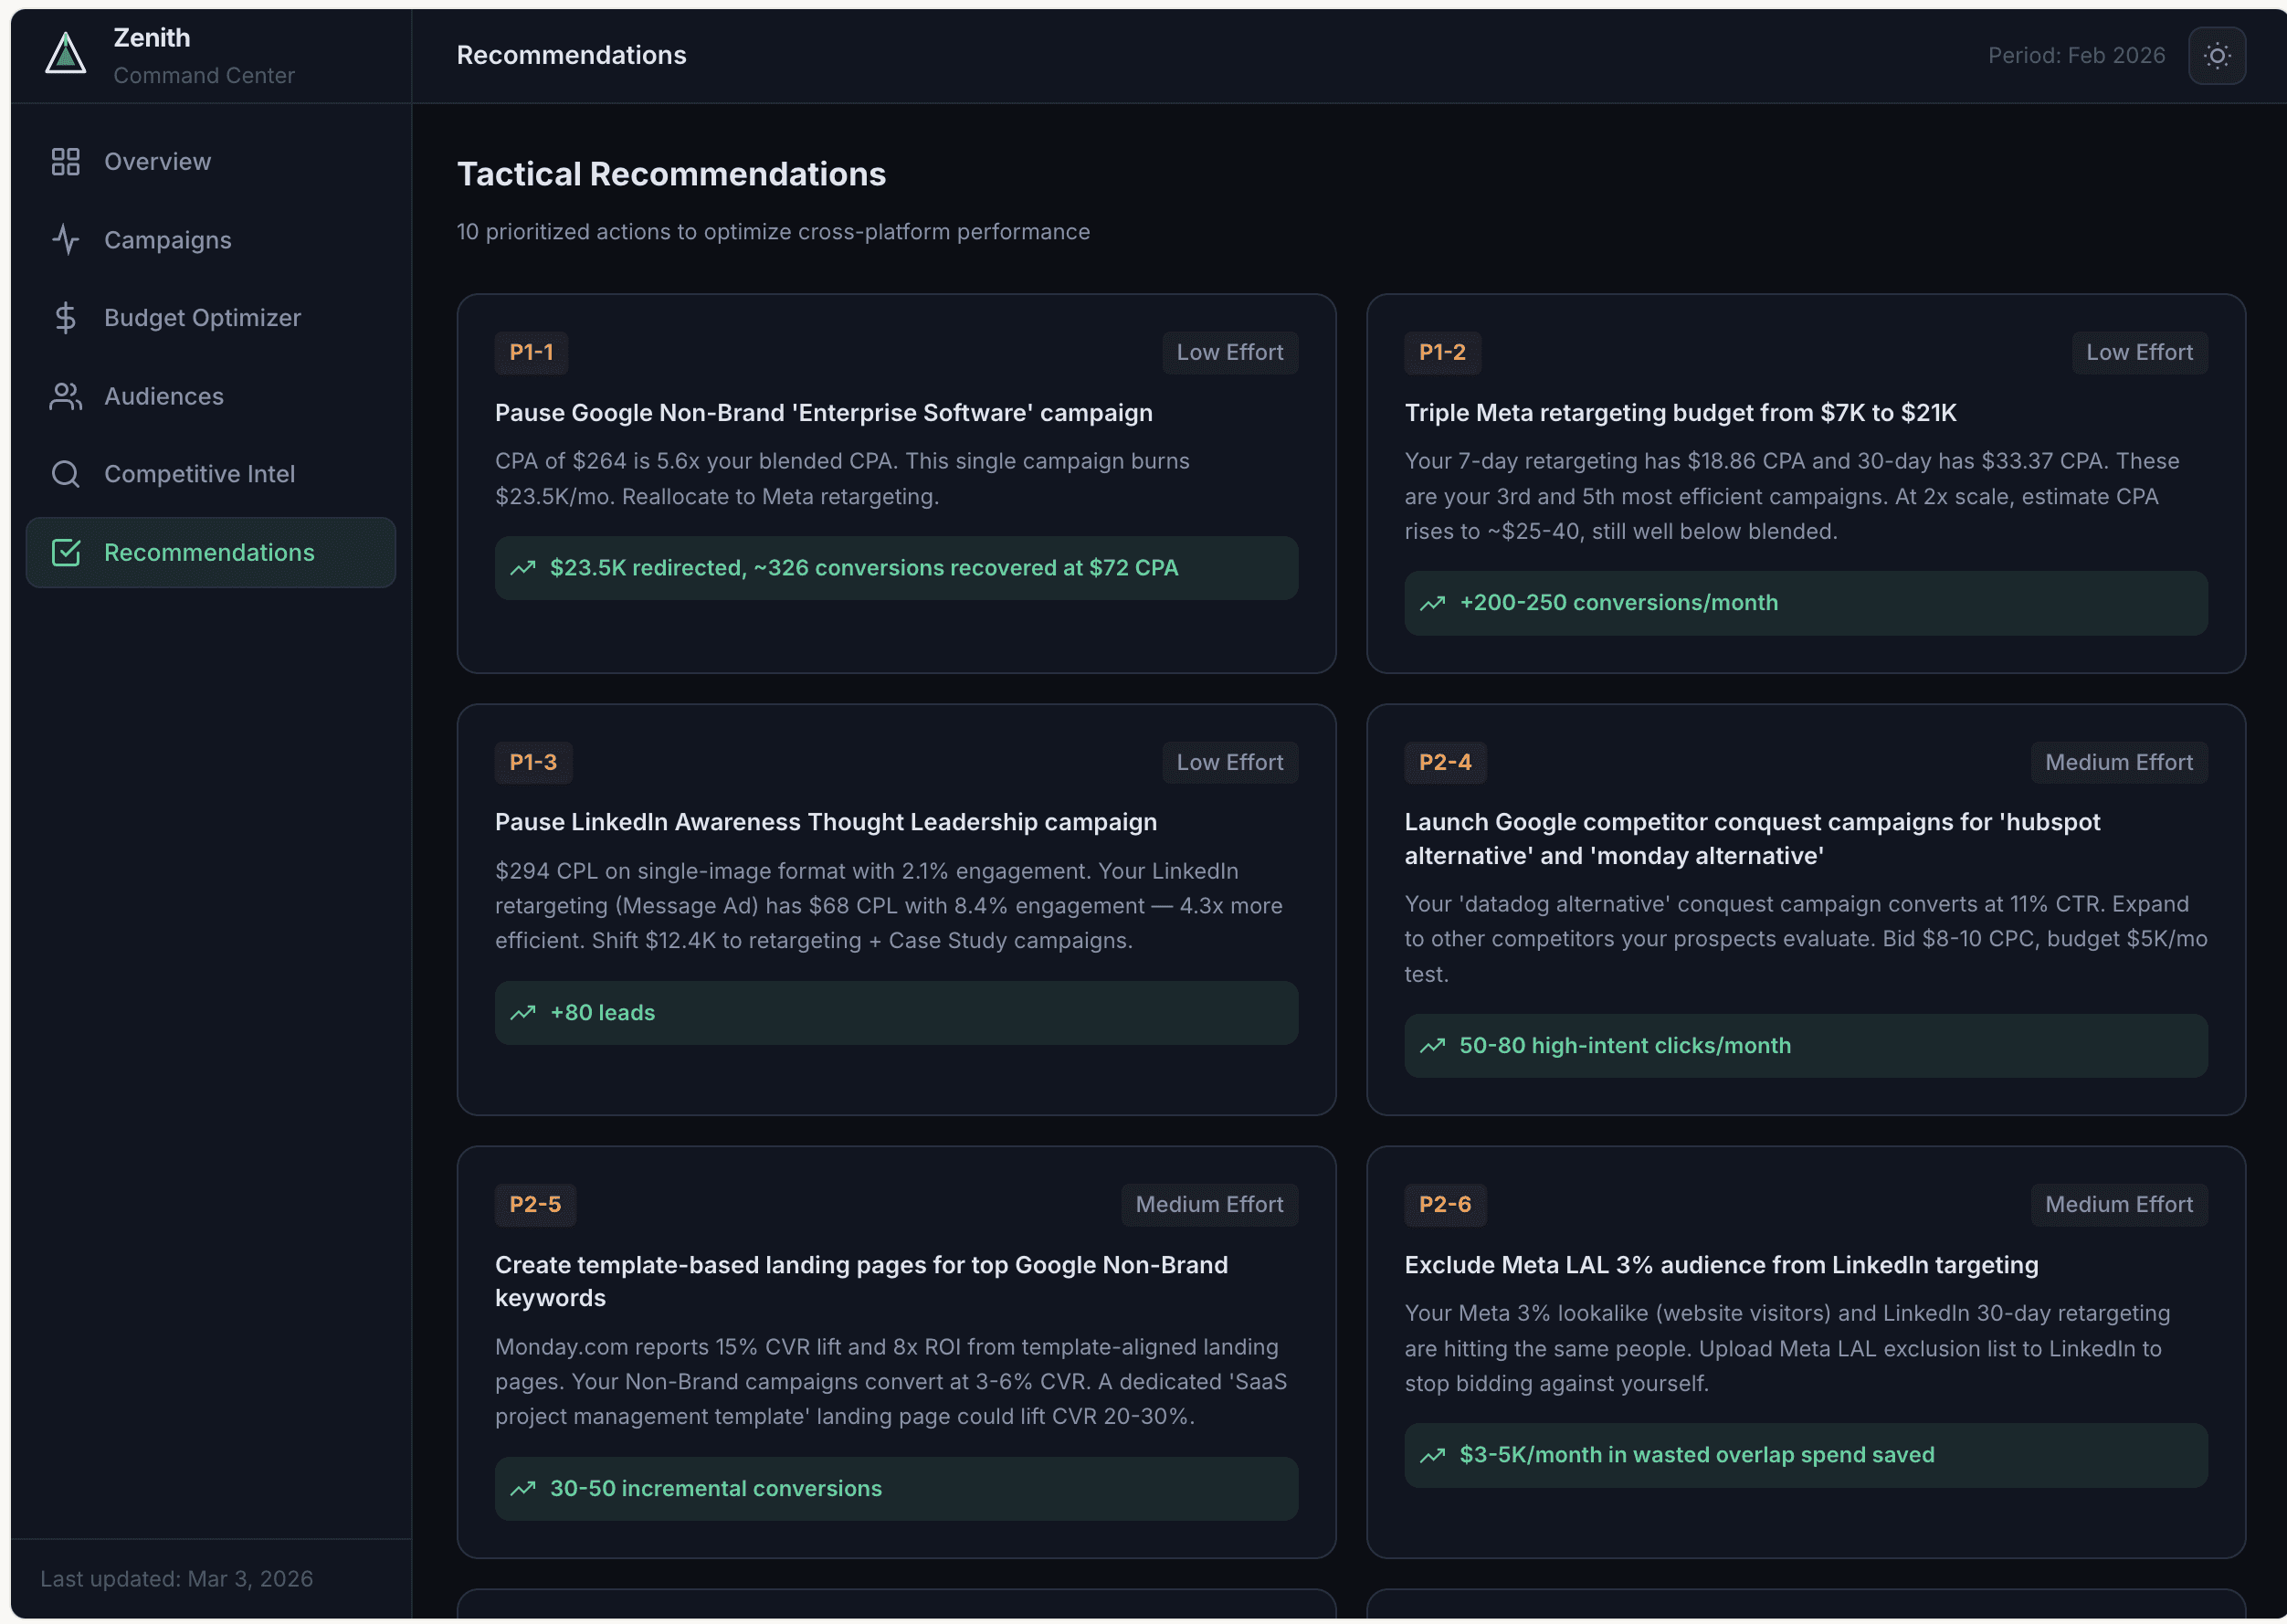
Task: Click the Zenith triangle logo
Action: pos(66,54)
